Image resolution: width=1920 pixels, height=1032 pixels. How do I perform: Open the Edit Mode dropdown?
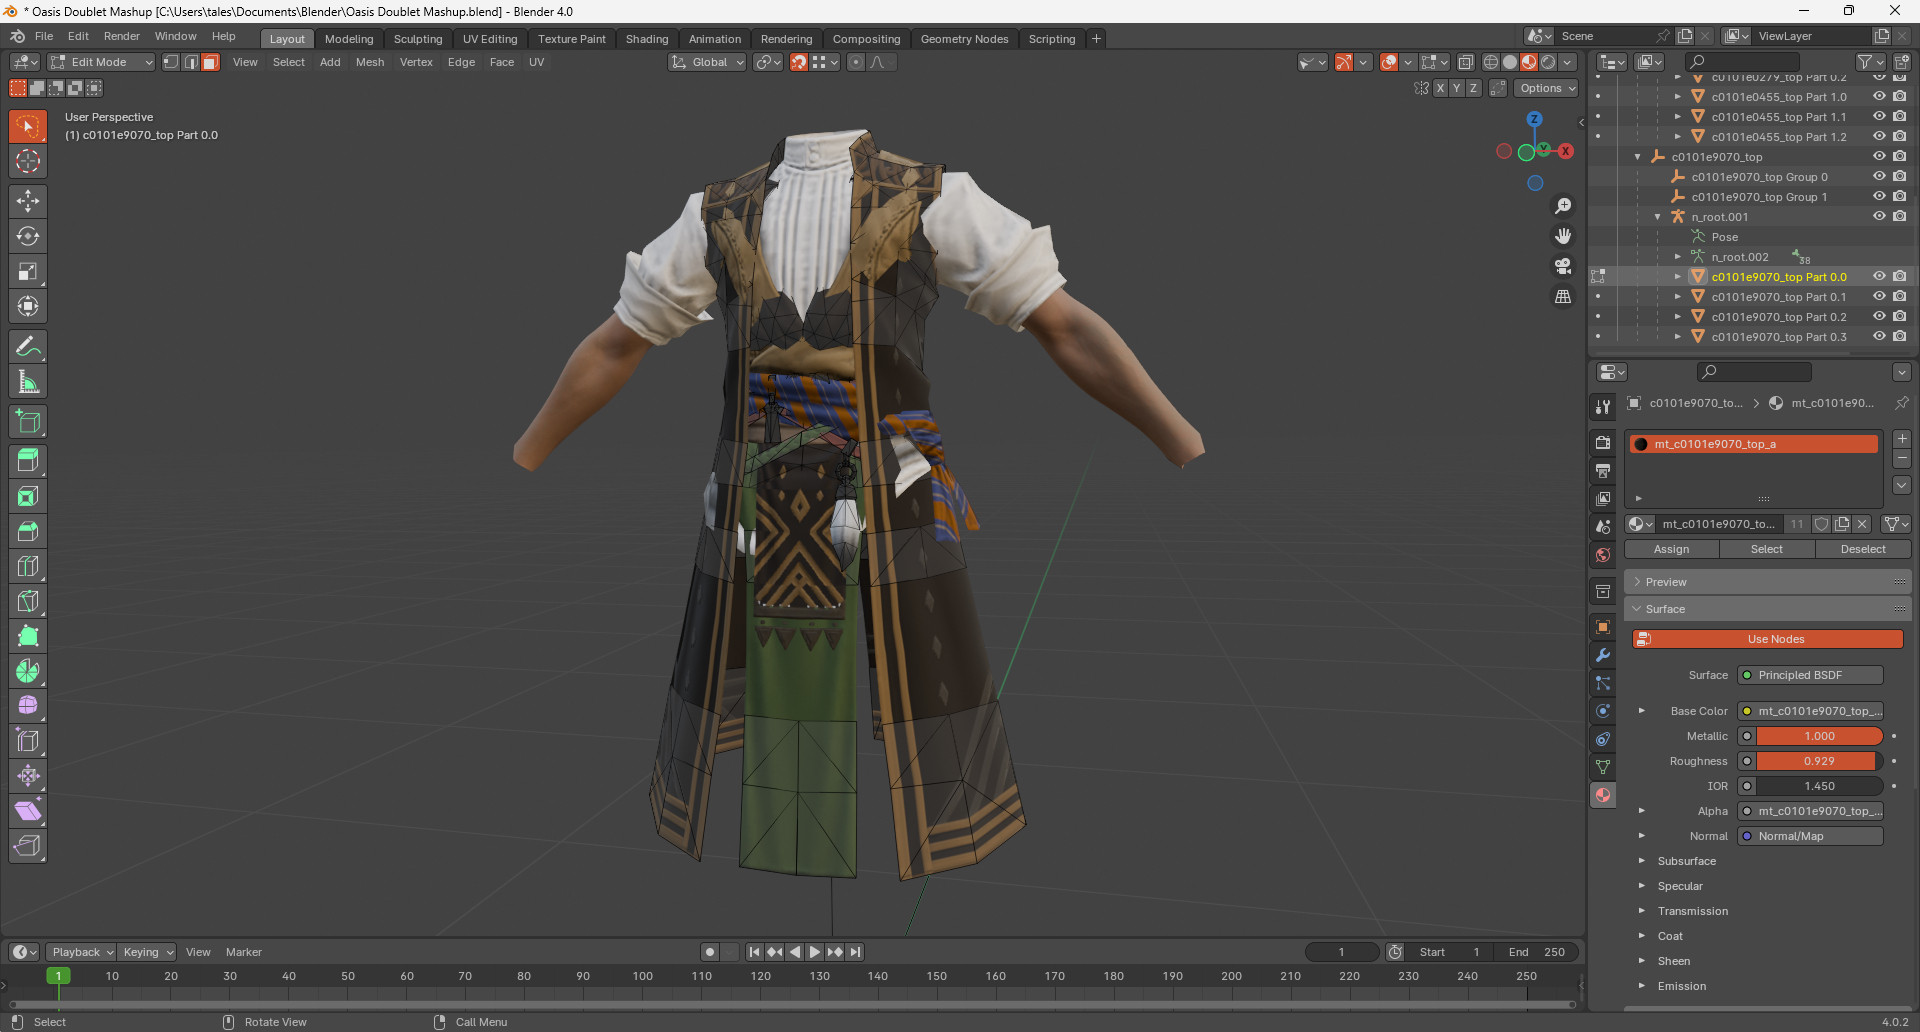pos(101,62)
